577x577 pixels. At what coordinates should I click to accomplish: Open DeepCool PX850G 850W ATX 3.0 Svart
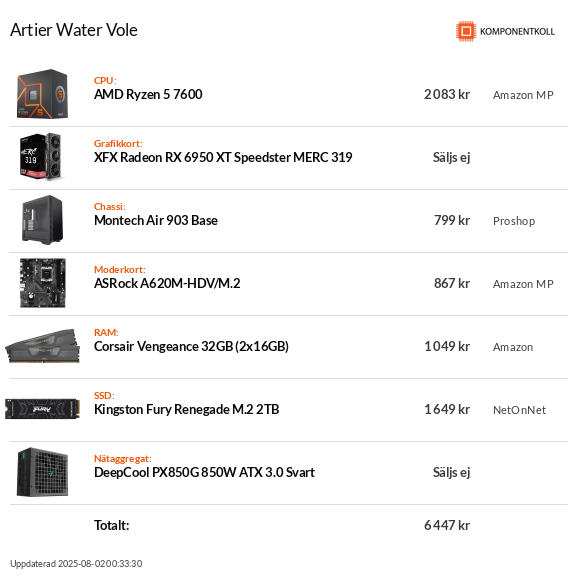tap(204, 472)
